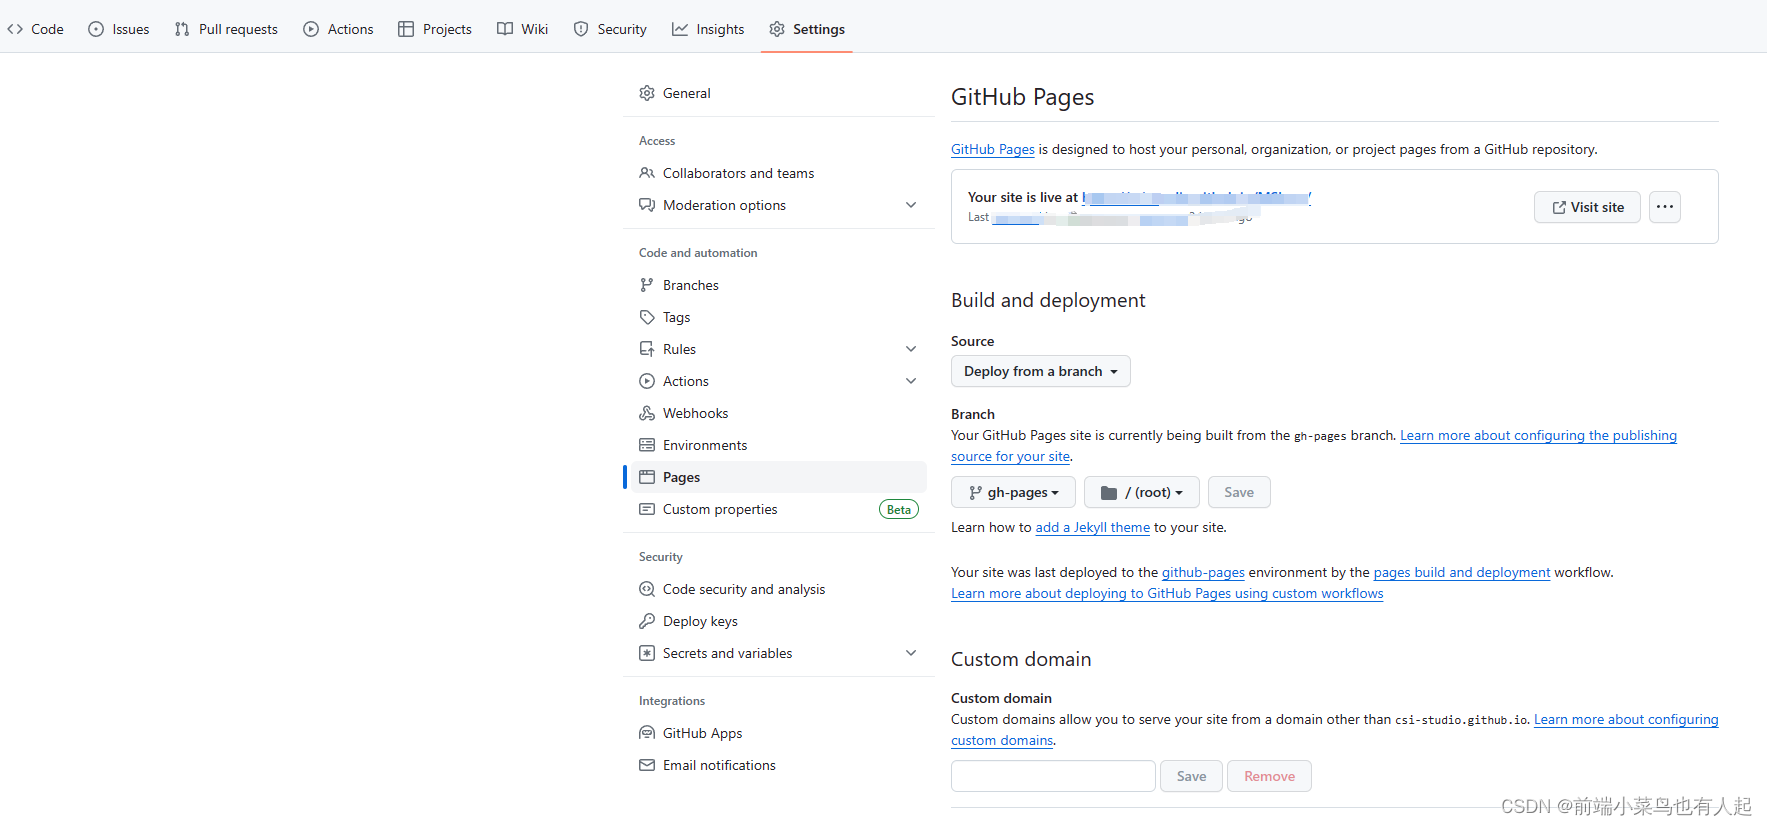The image size is (1767, 826).
Task: Click the Moderation options comment icon
Action: [647, 205]
